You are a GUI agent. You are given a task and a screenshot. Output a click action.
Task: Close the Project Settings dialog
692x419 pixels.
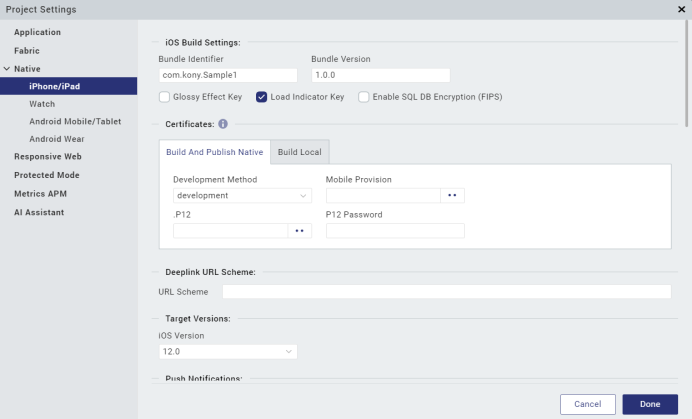tap(681, 9)
